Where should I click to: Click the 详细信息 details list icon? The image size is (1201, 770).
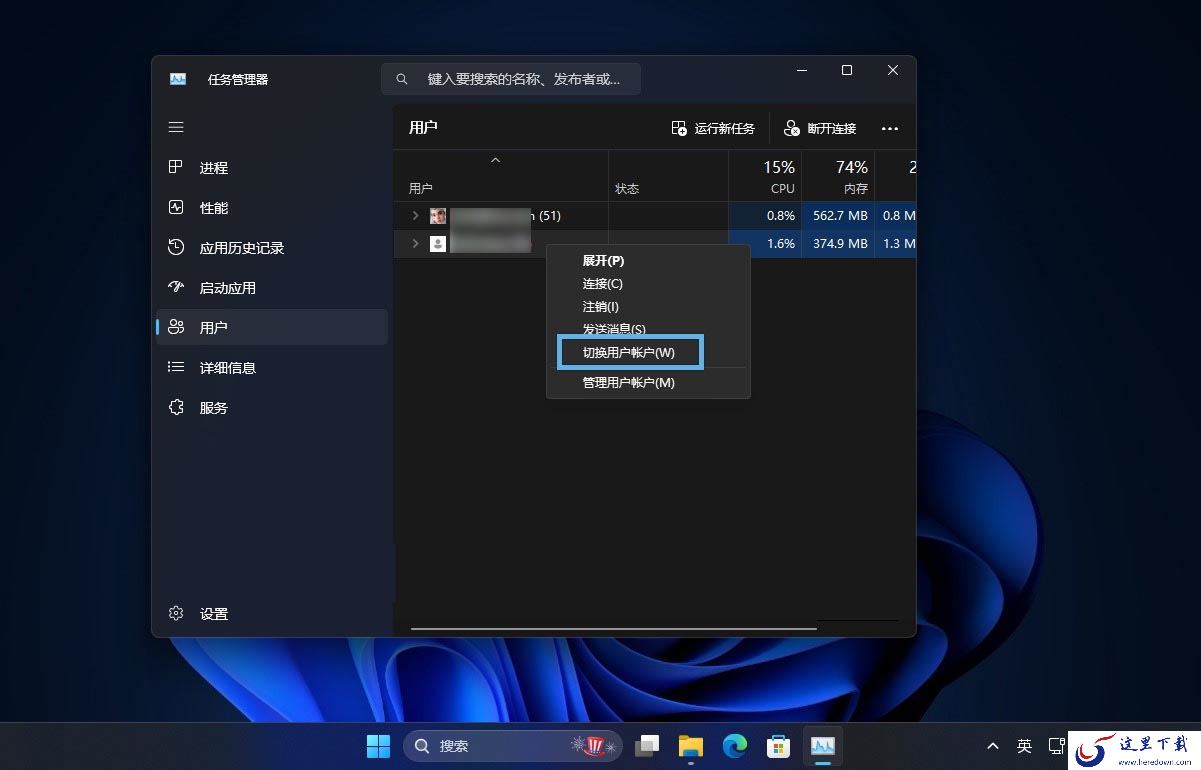tap(176, 367)
